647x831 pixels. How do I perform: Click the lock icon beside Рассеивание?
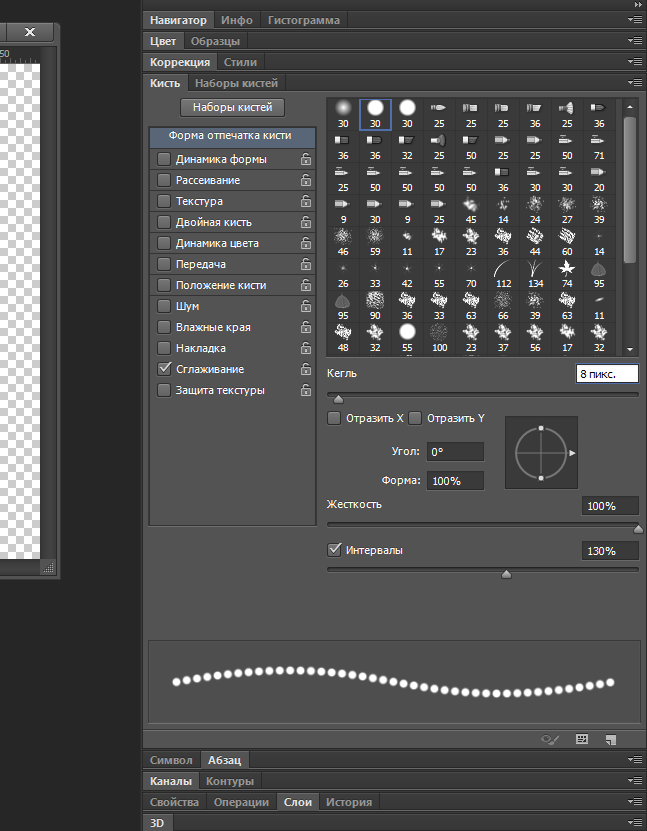coord(305,180)
